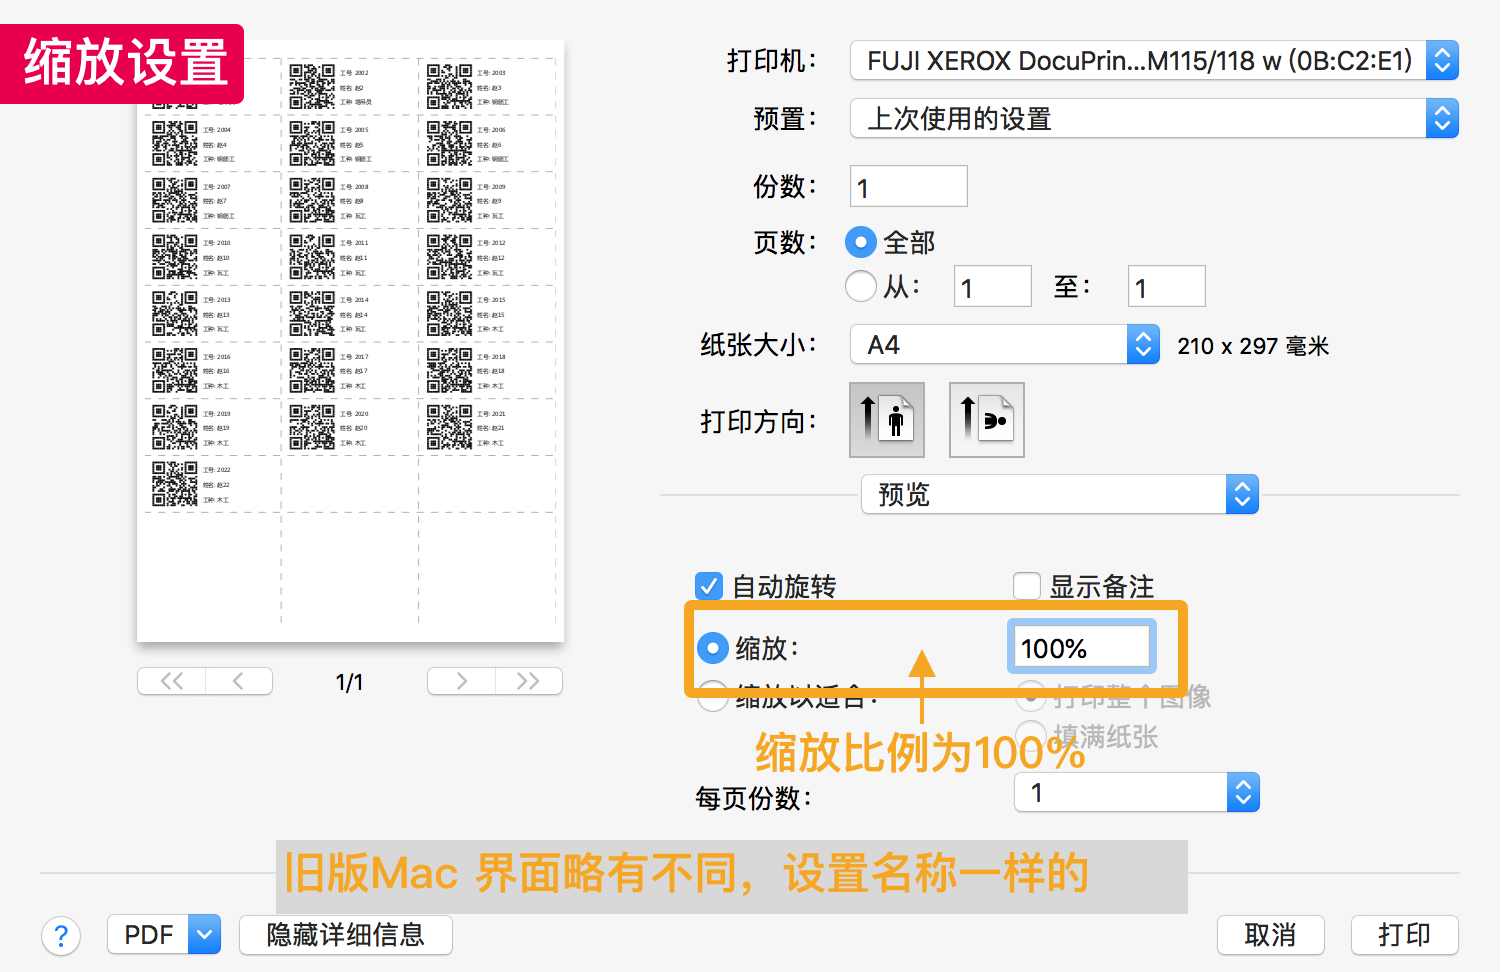Click the 取消 cancel button
Screen dimensions: 1502x972
(1271, 935)
